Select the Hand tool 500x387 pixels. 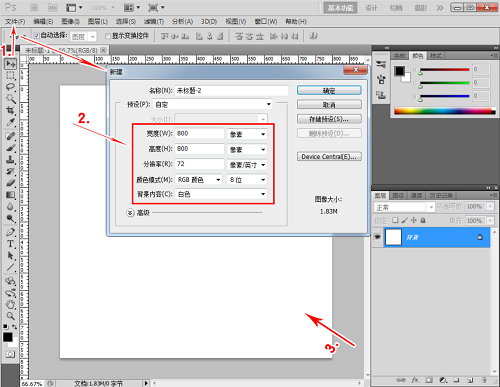tap(10, 304)
